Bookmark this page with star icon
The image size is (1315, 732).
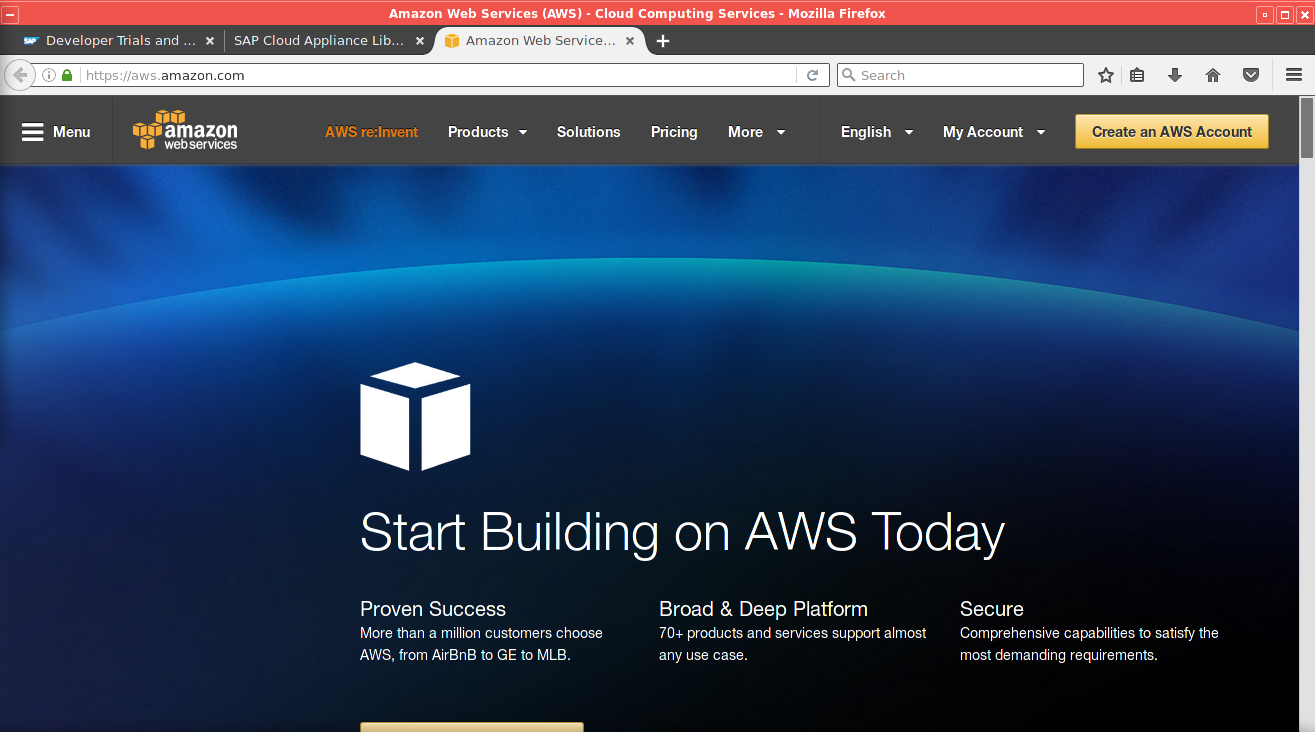[x=1105, y=75]
